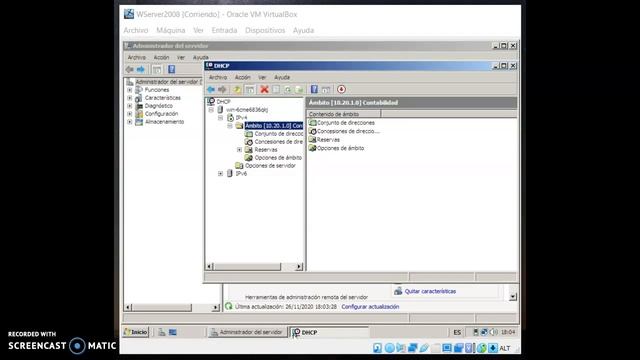Click VirtualBox USB pen status icon
The image size is (640, 360).
pos(424,348)
